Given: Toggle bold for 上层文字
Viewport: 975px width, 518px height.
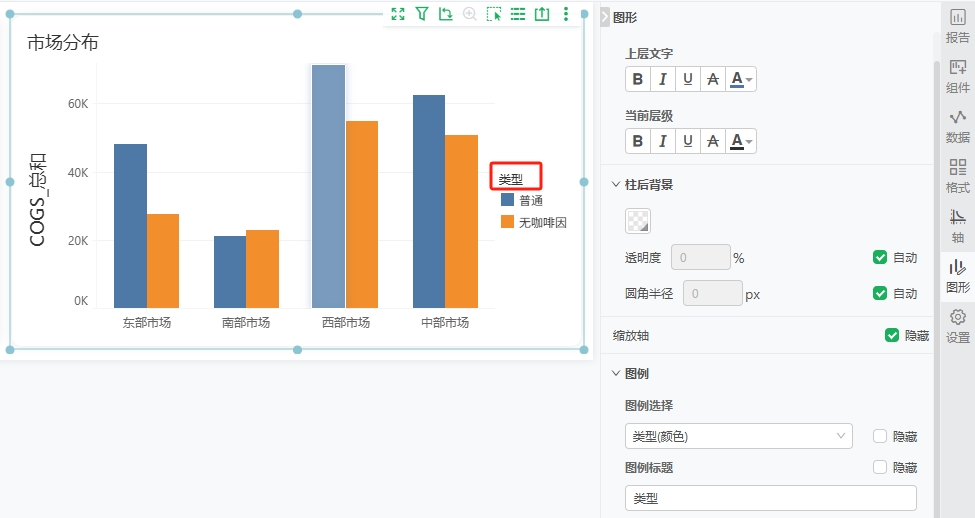Looking at the screenshot, I should pyautogui.click(x=638, y=79).
